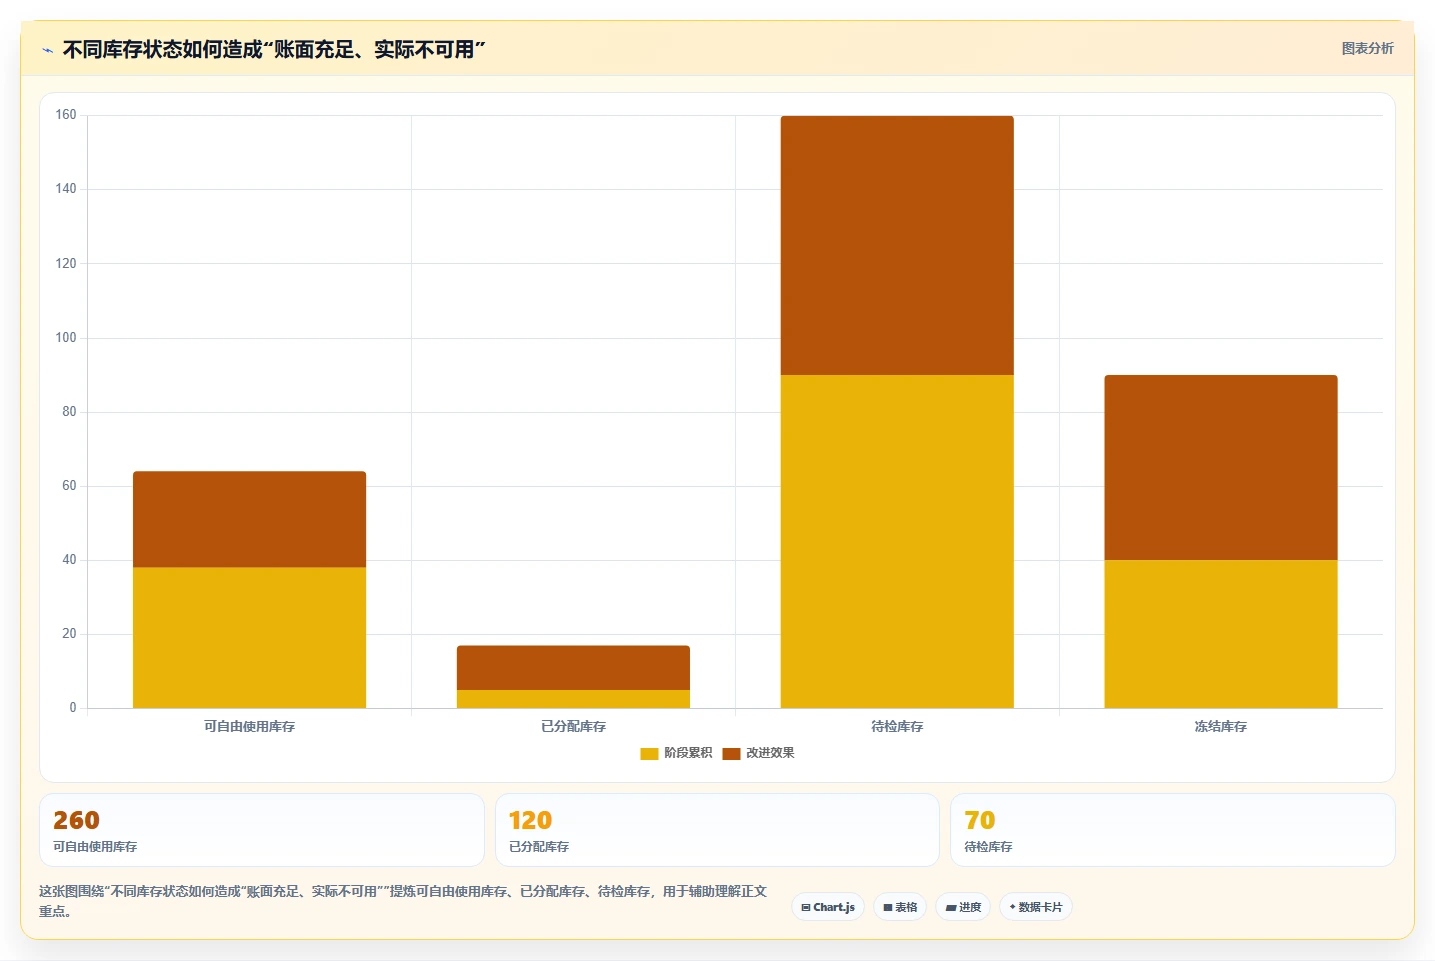Viewport: 1435px width, 961px height.
Task: Click the 已分配库存 x-axis label
Action: click(573, 727)
